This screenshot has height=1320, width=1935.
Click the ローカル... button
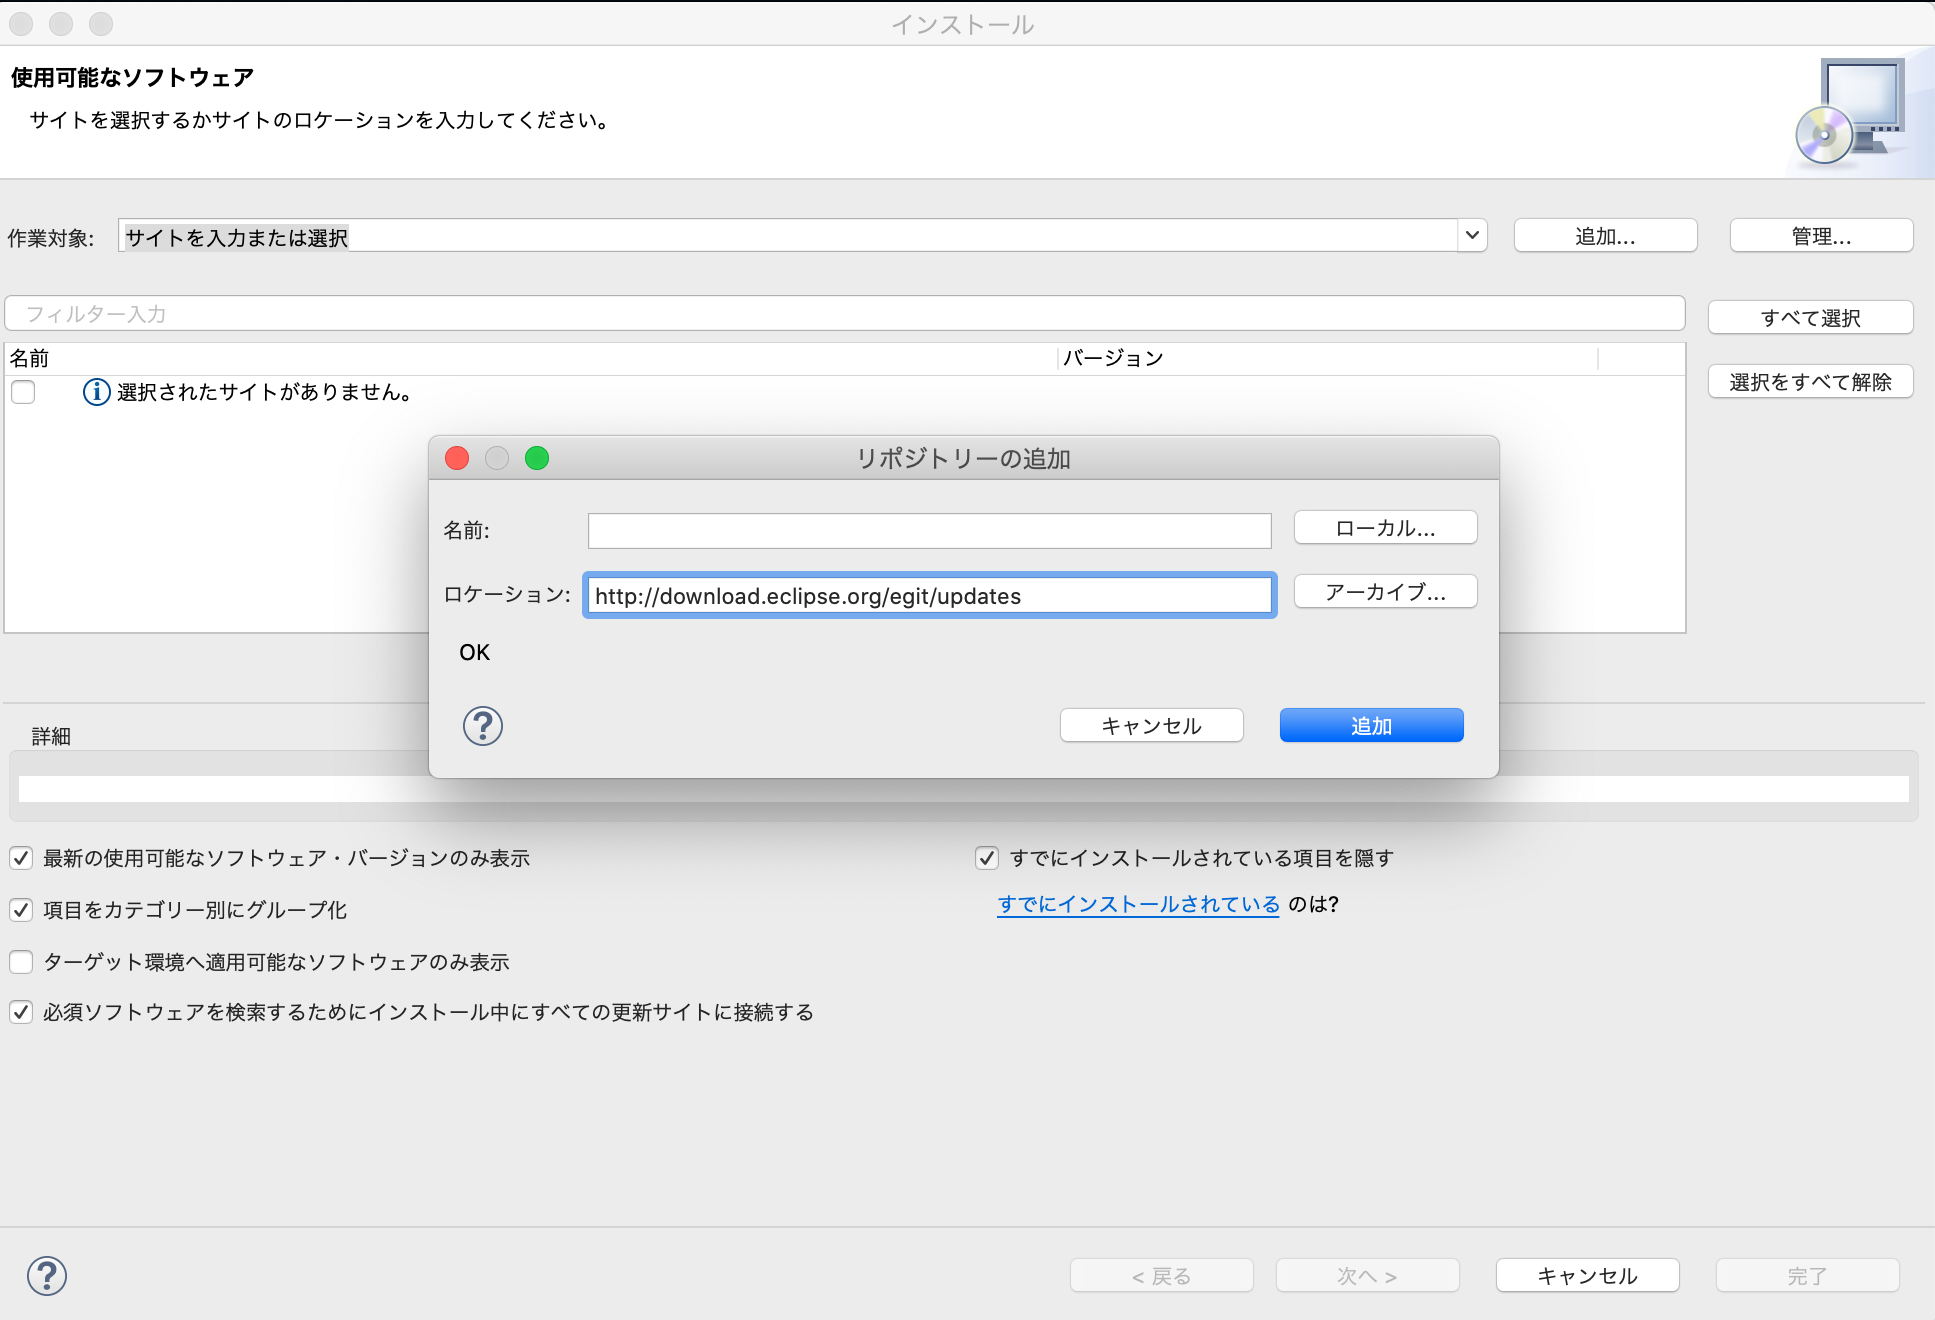click(x=1385, y=528)
